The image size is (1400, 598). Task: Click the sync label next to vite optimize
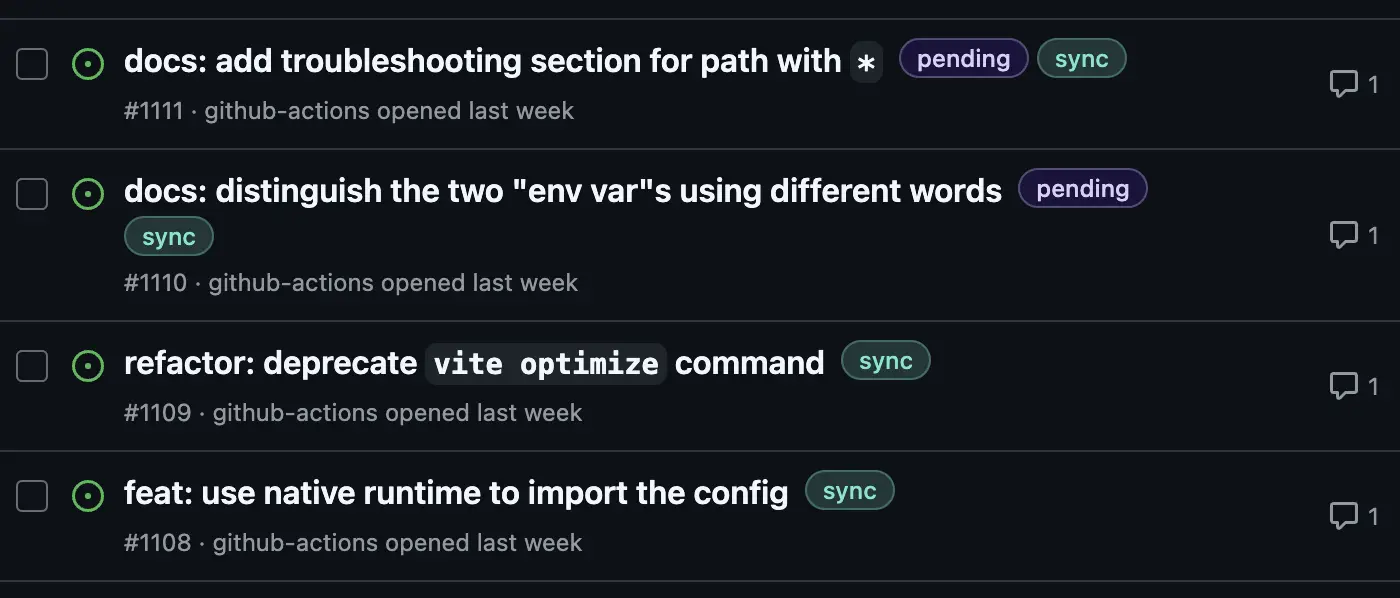[x=886, y=361]
